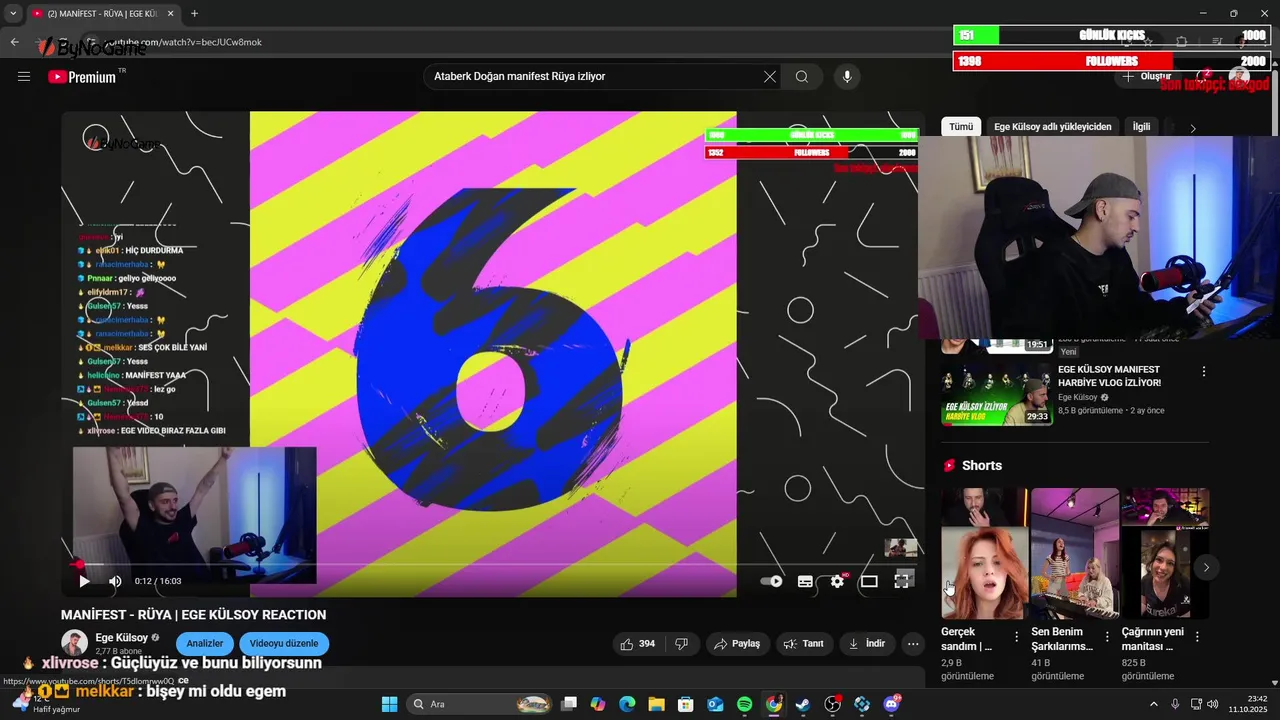
Task: Mute the video player volume
Action: 115,581
